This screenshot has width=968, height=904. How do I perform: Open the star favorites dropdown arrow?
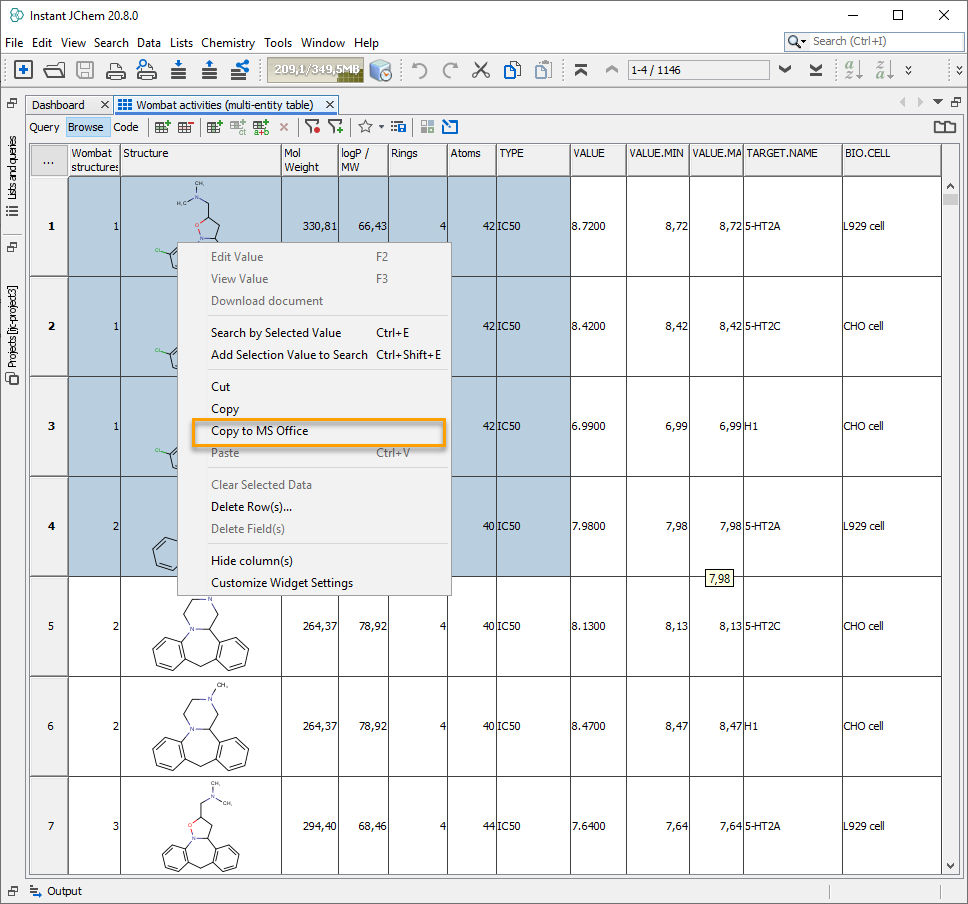tap(381, 128)
